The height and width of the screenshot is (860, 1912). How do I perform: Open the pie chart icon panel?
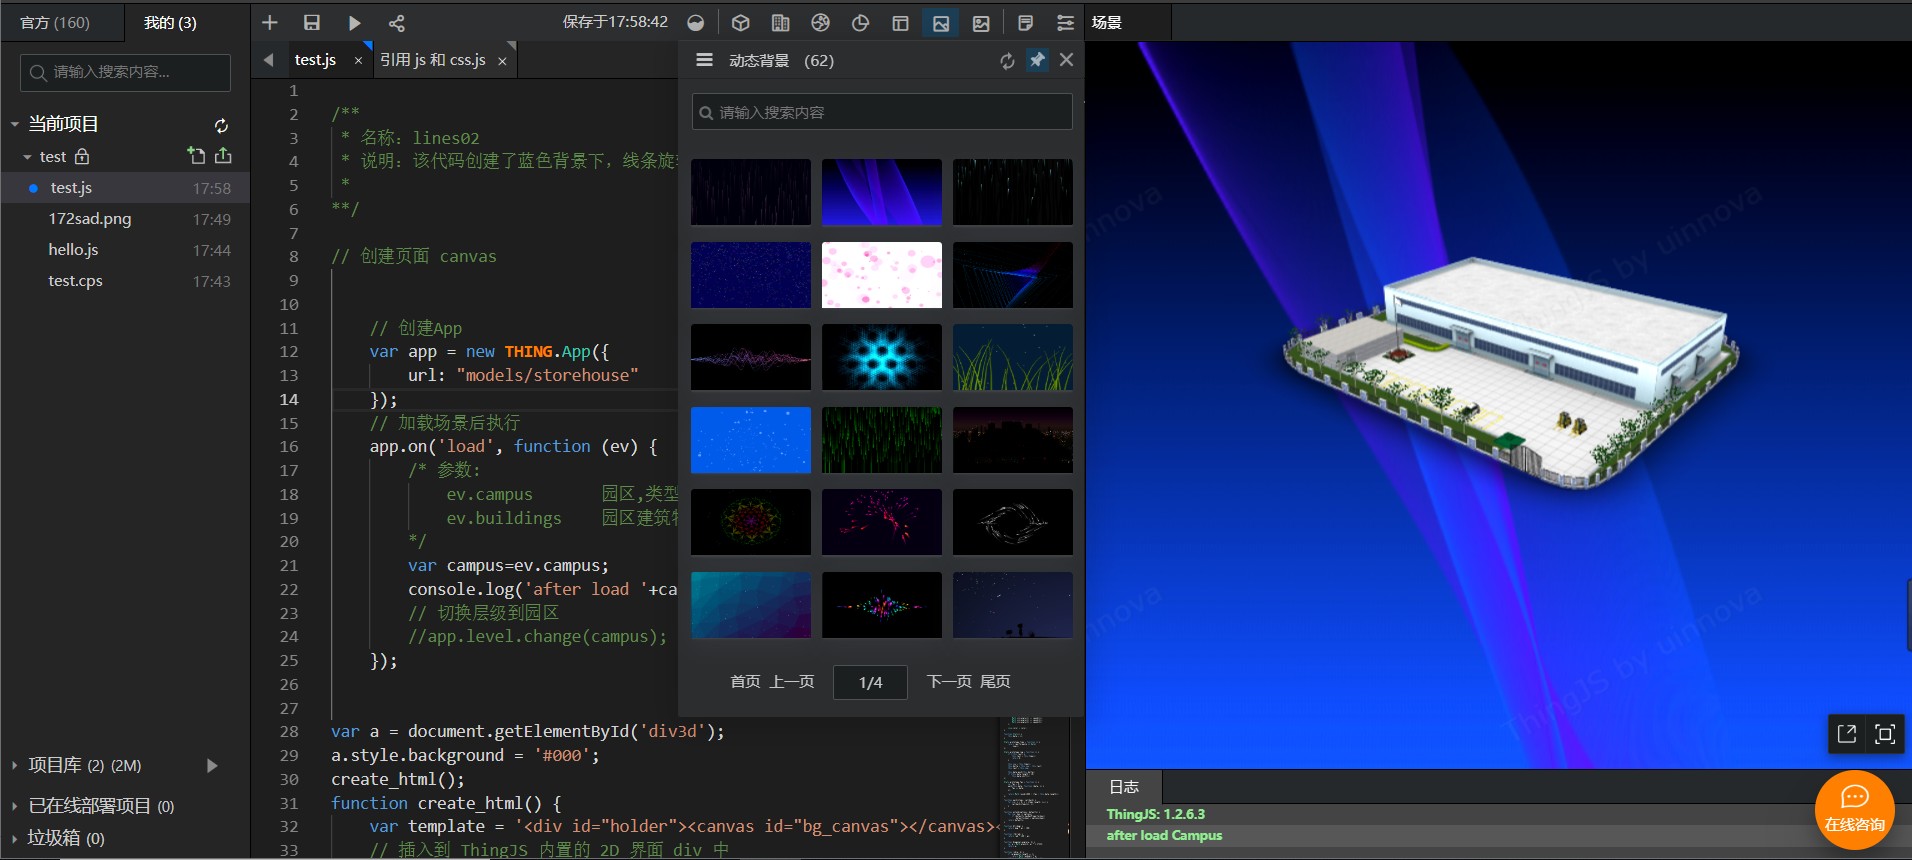860,22
